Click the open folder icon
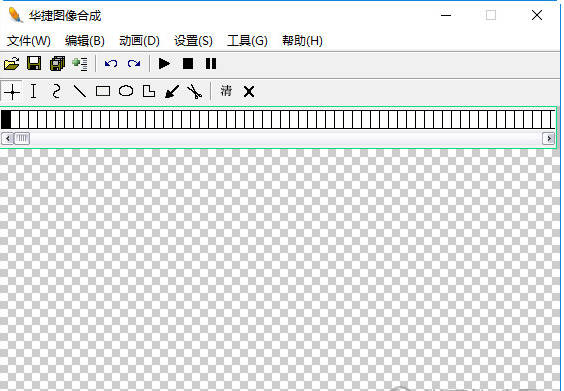Viewport: 564px width, 391px height. click(x=12, y=64)
